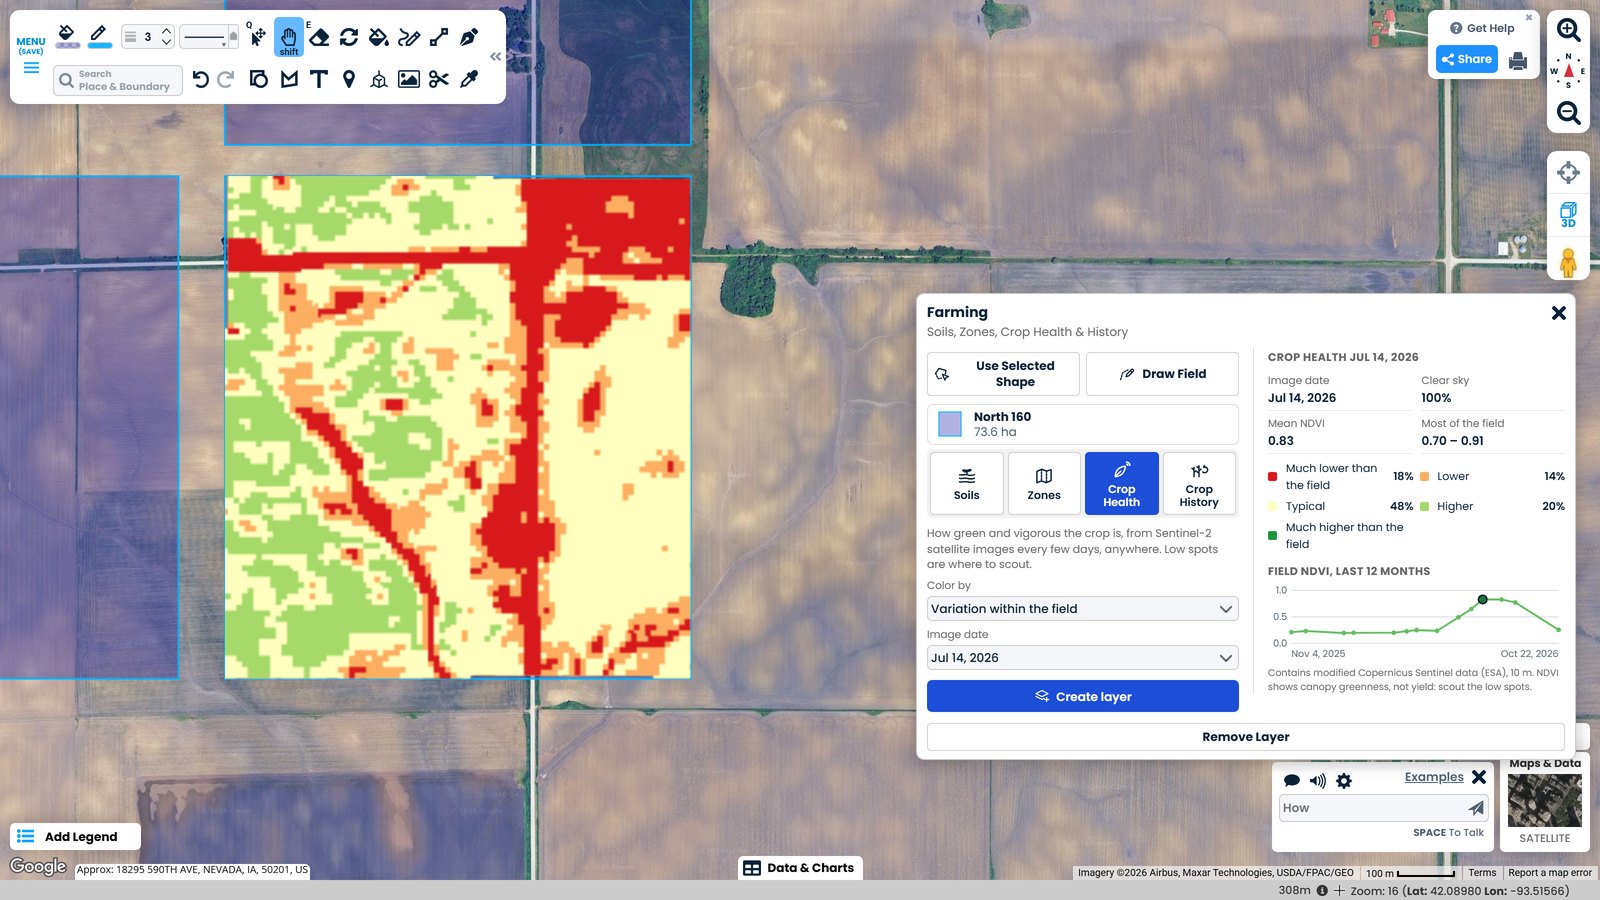Zoom in on the map
1600x900 pixels.
point(1568,31)
